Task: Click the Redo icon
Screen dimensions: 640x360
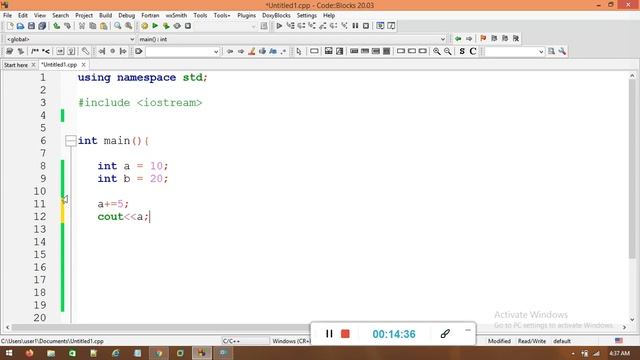Action: [67, 26]
